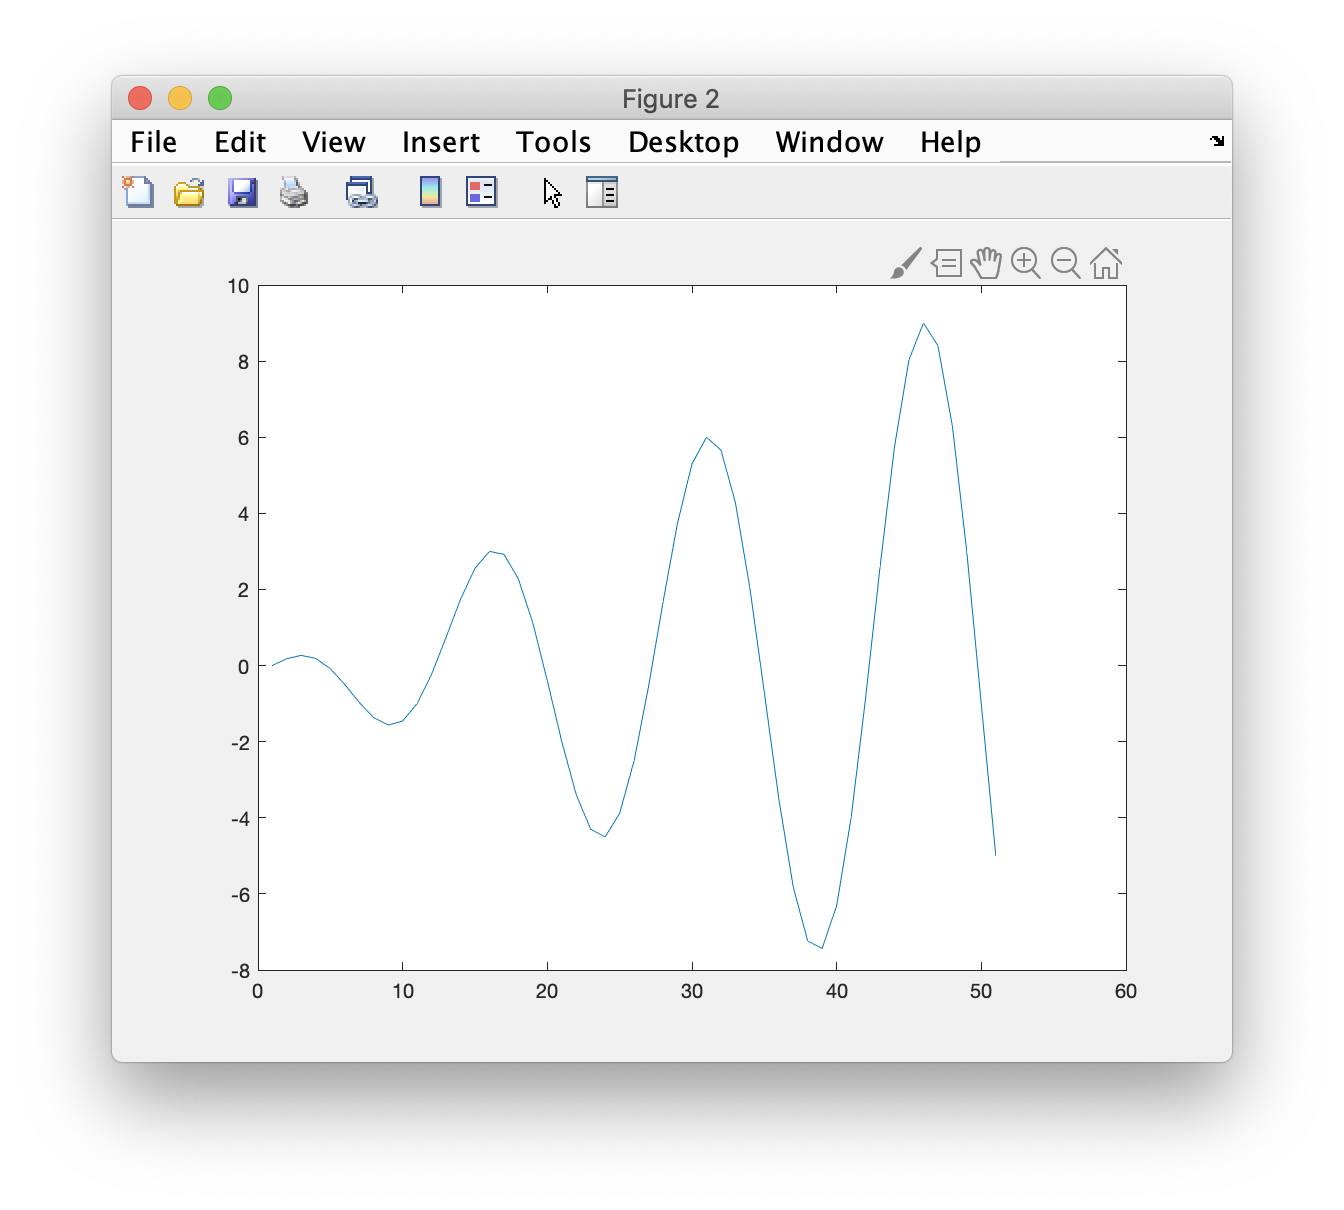The height and width of the screenshot is (1210, 1344).
Task: Minimize the window with yellow button
Action: coord(180,98)
